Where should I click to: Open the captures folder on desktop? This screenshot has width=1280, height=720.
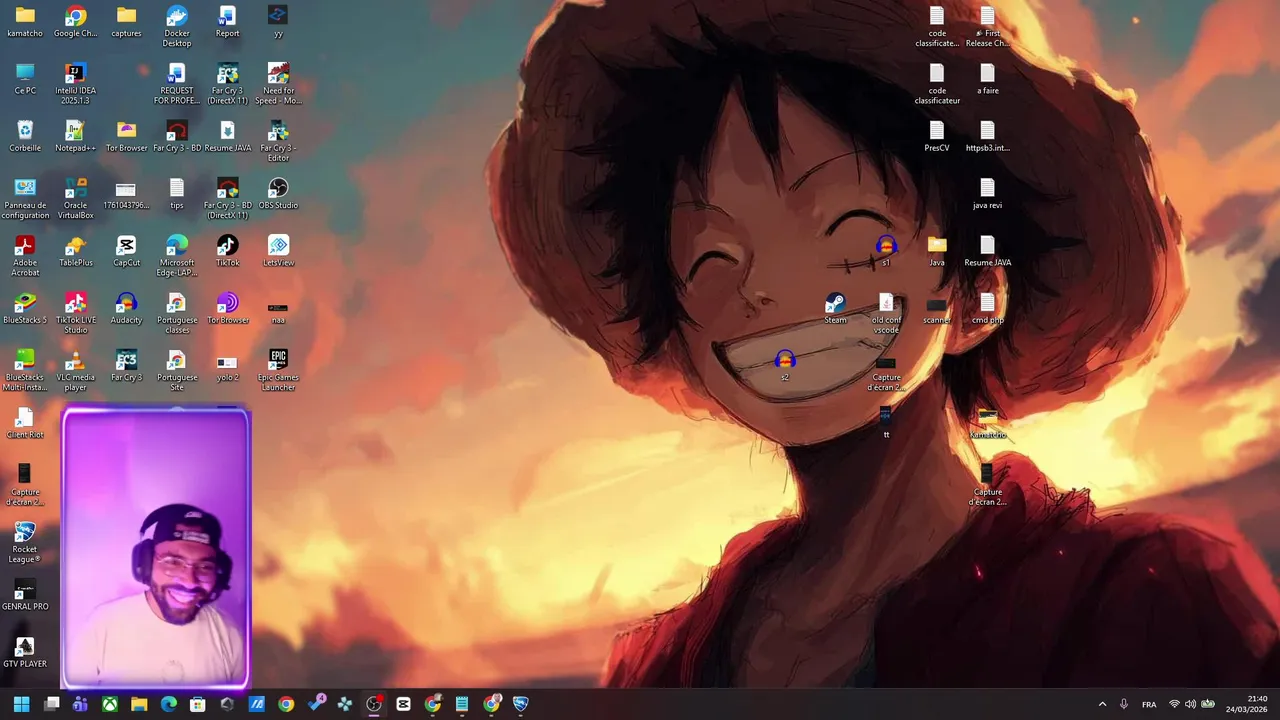tap(126, 22)
